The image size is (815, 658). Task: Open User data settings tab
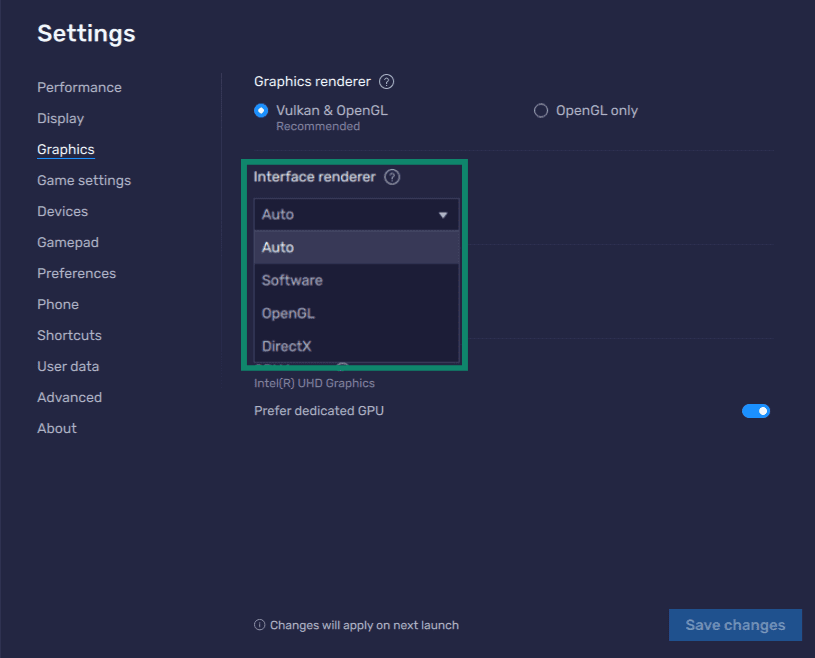(x=68, y=366)
